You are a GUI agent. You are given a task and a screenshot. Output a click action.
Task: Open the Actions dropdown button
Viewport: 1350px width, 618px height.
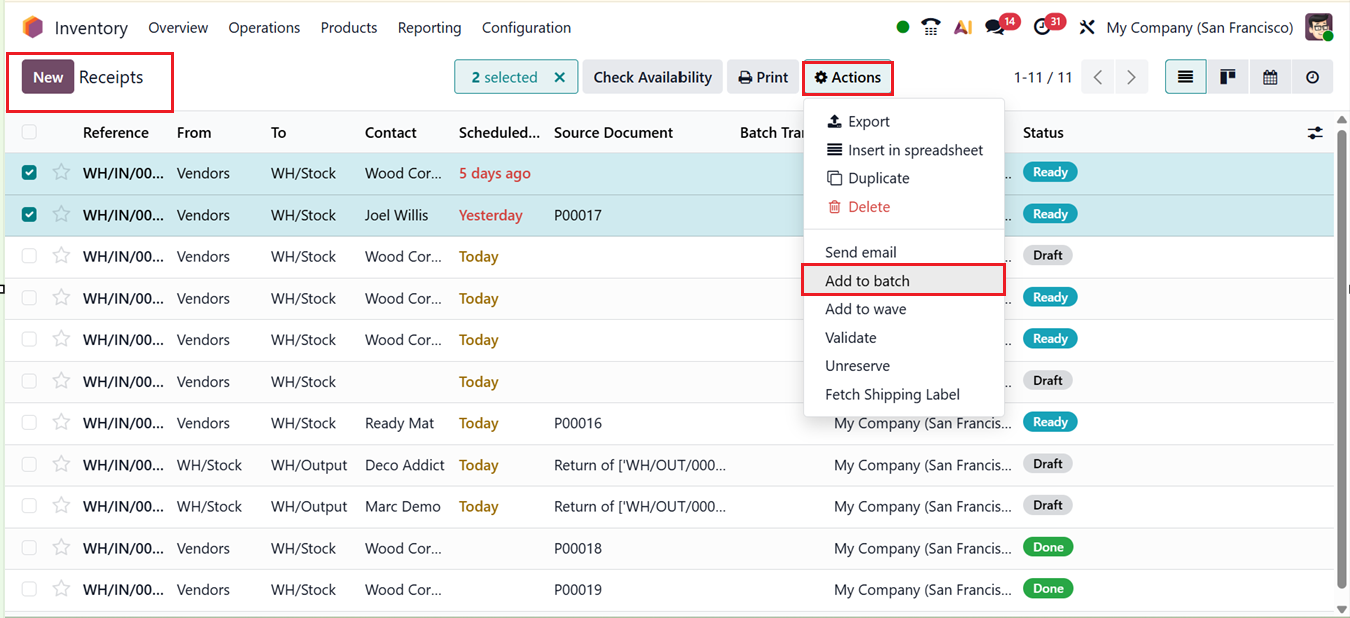click(847, 77)
